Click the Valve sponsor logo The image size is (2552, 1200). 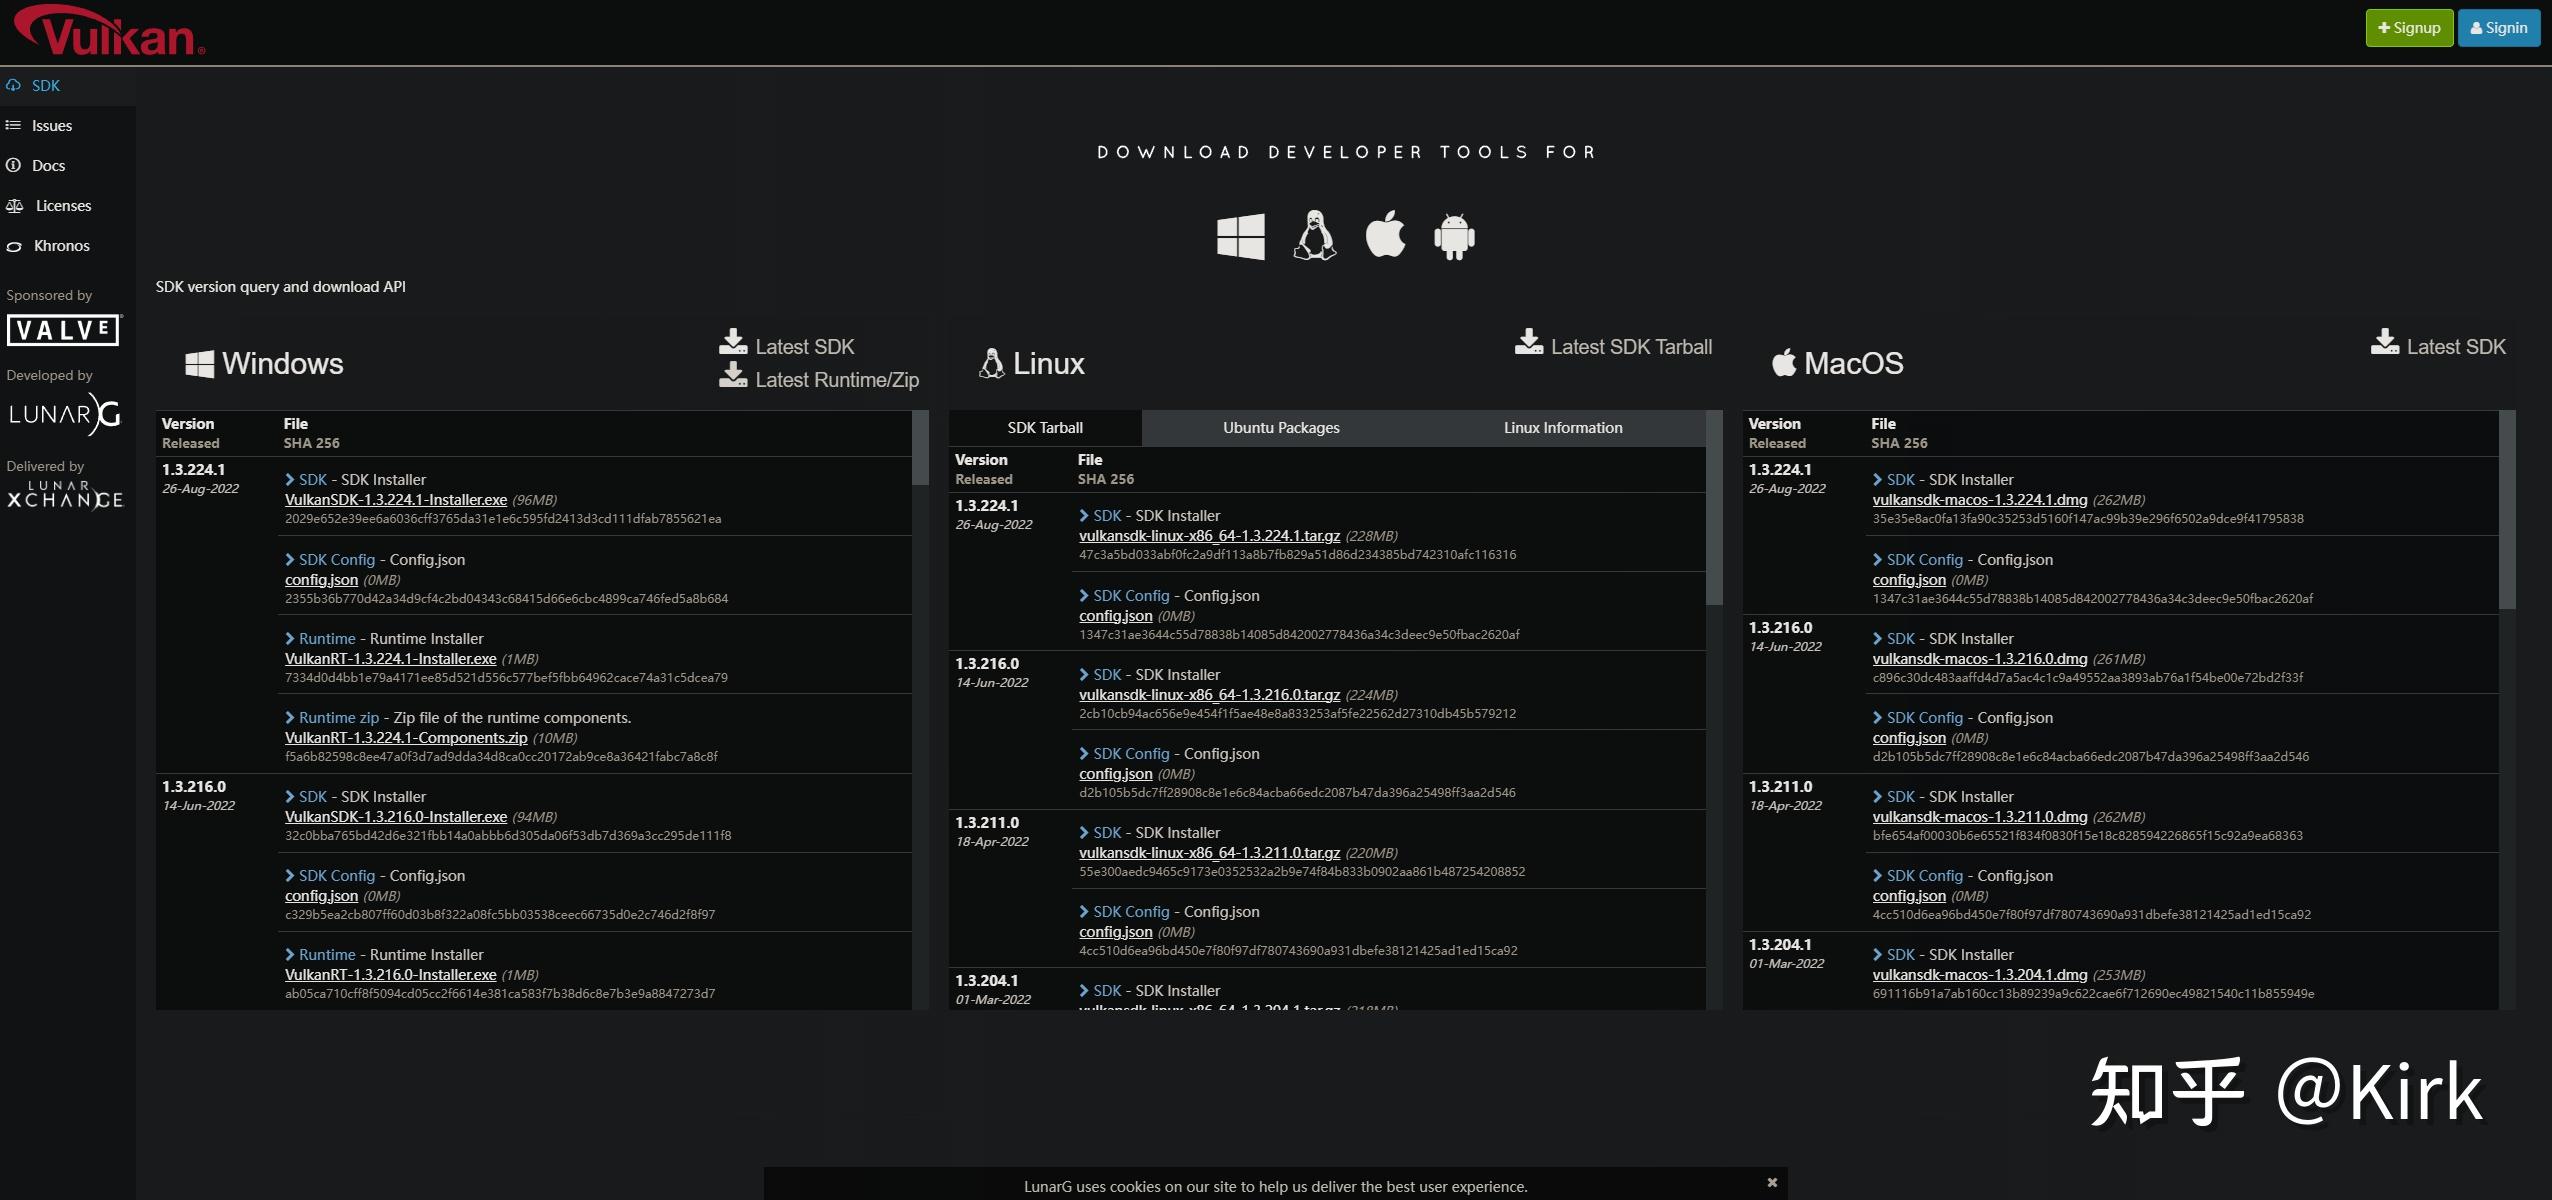pyautogui.click(x=64, y=330)
